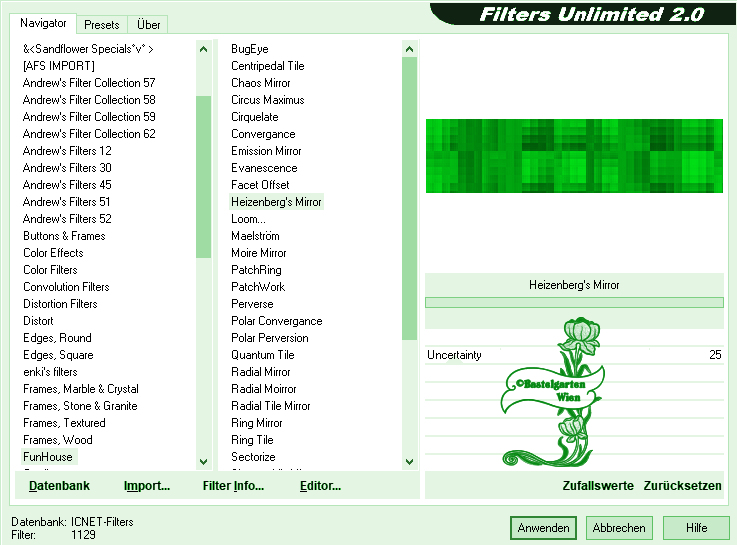Select the Color Filters category

click(x=50, y=270)
